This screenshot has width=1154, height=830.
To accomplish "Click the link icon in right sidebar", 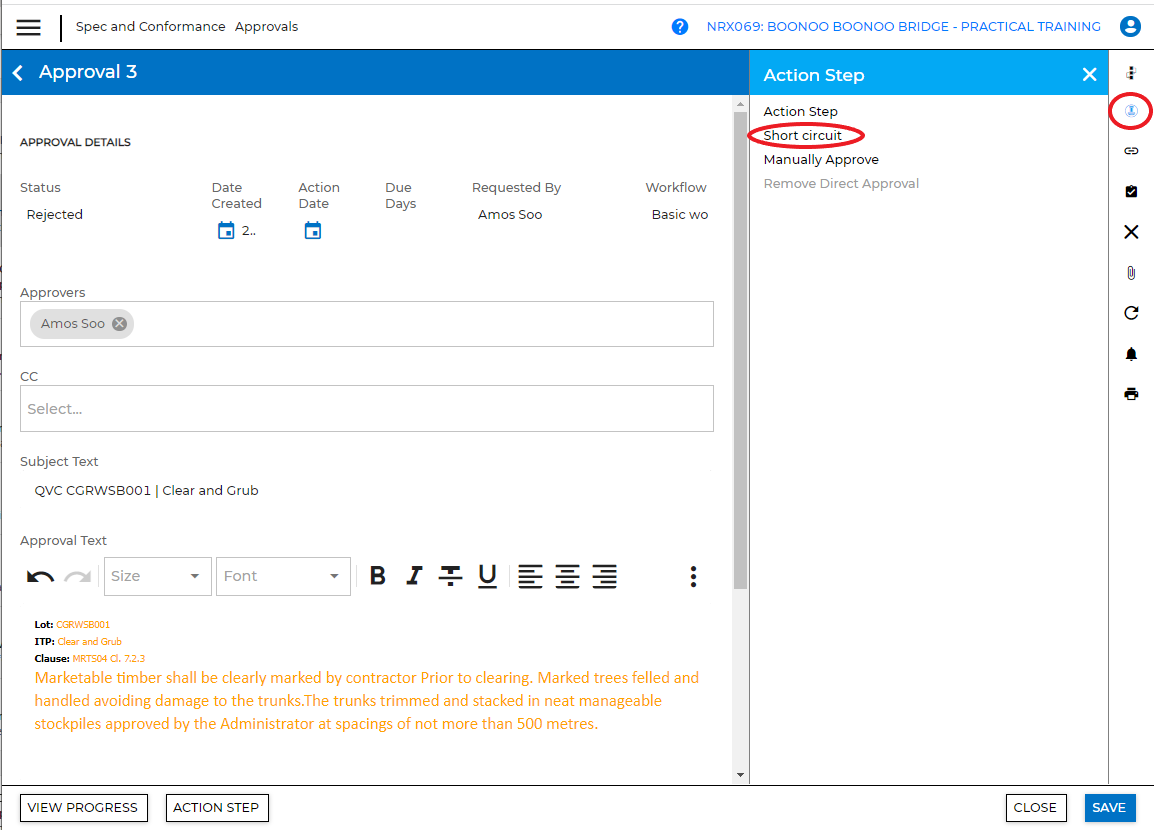I will (1131, 151).
